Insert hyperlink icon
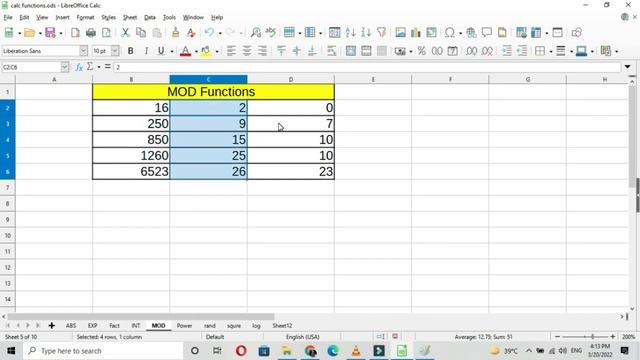Screen dimensions: 640x360 [x=471, y=33]
